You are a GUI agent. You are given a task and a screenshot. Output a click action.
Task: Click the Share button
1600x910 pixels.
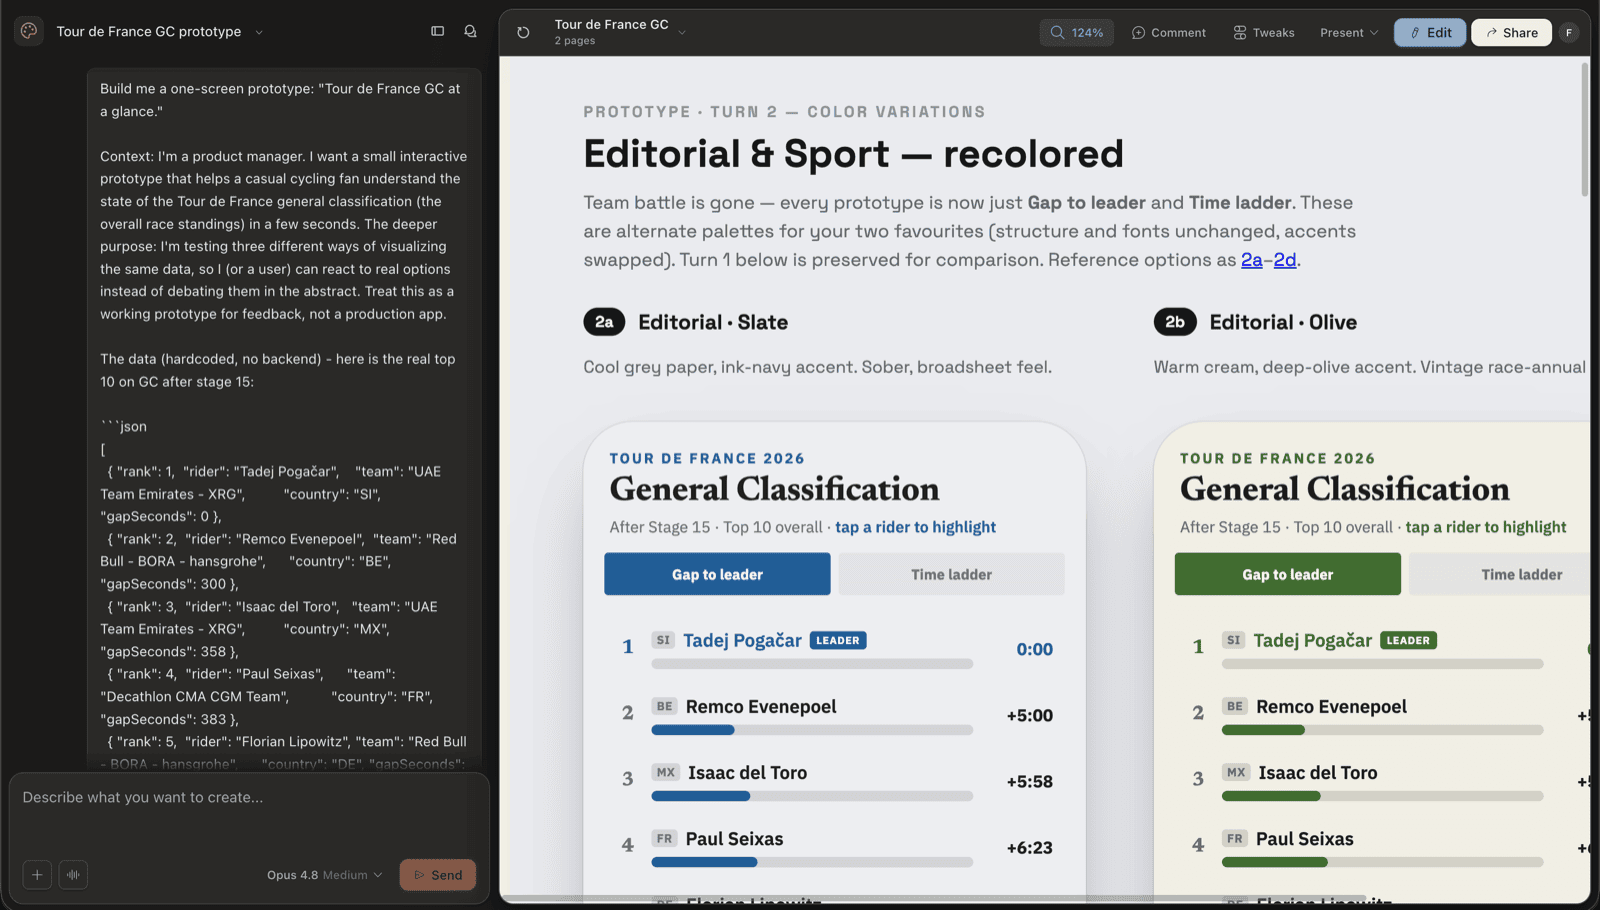click(1511, 32)
